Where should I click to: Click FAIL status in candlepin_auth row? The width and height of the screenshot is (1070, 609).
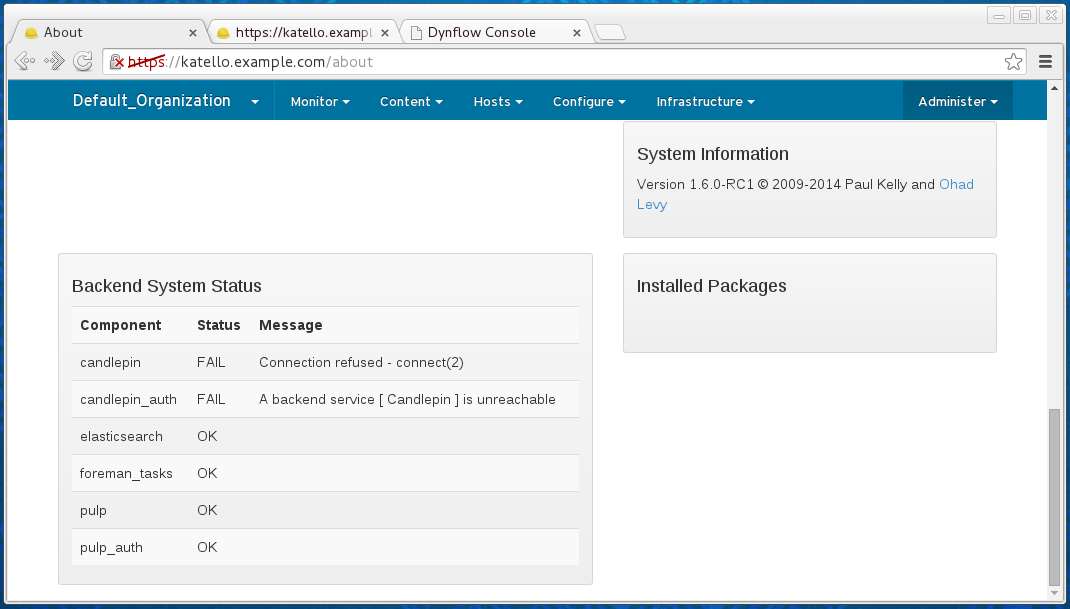[x=211, y=399]
